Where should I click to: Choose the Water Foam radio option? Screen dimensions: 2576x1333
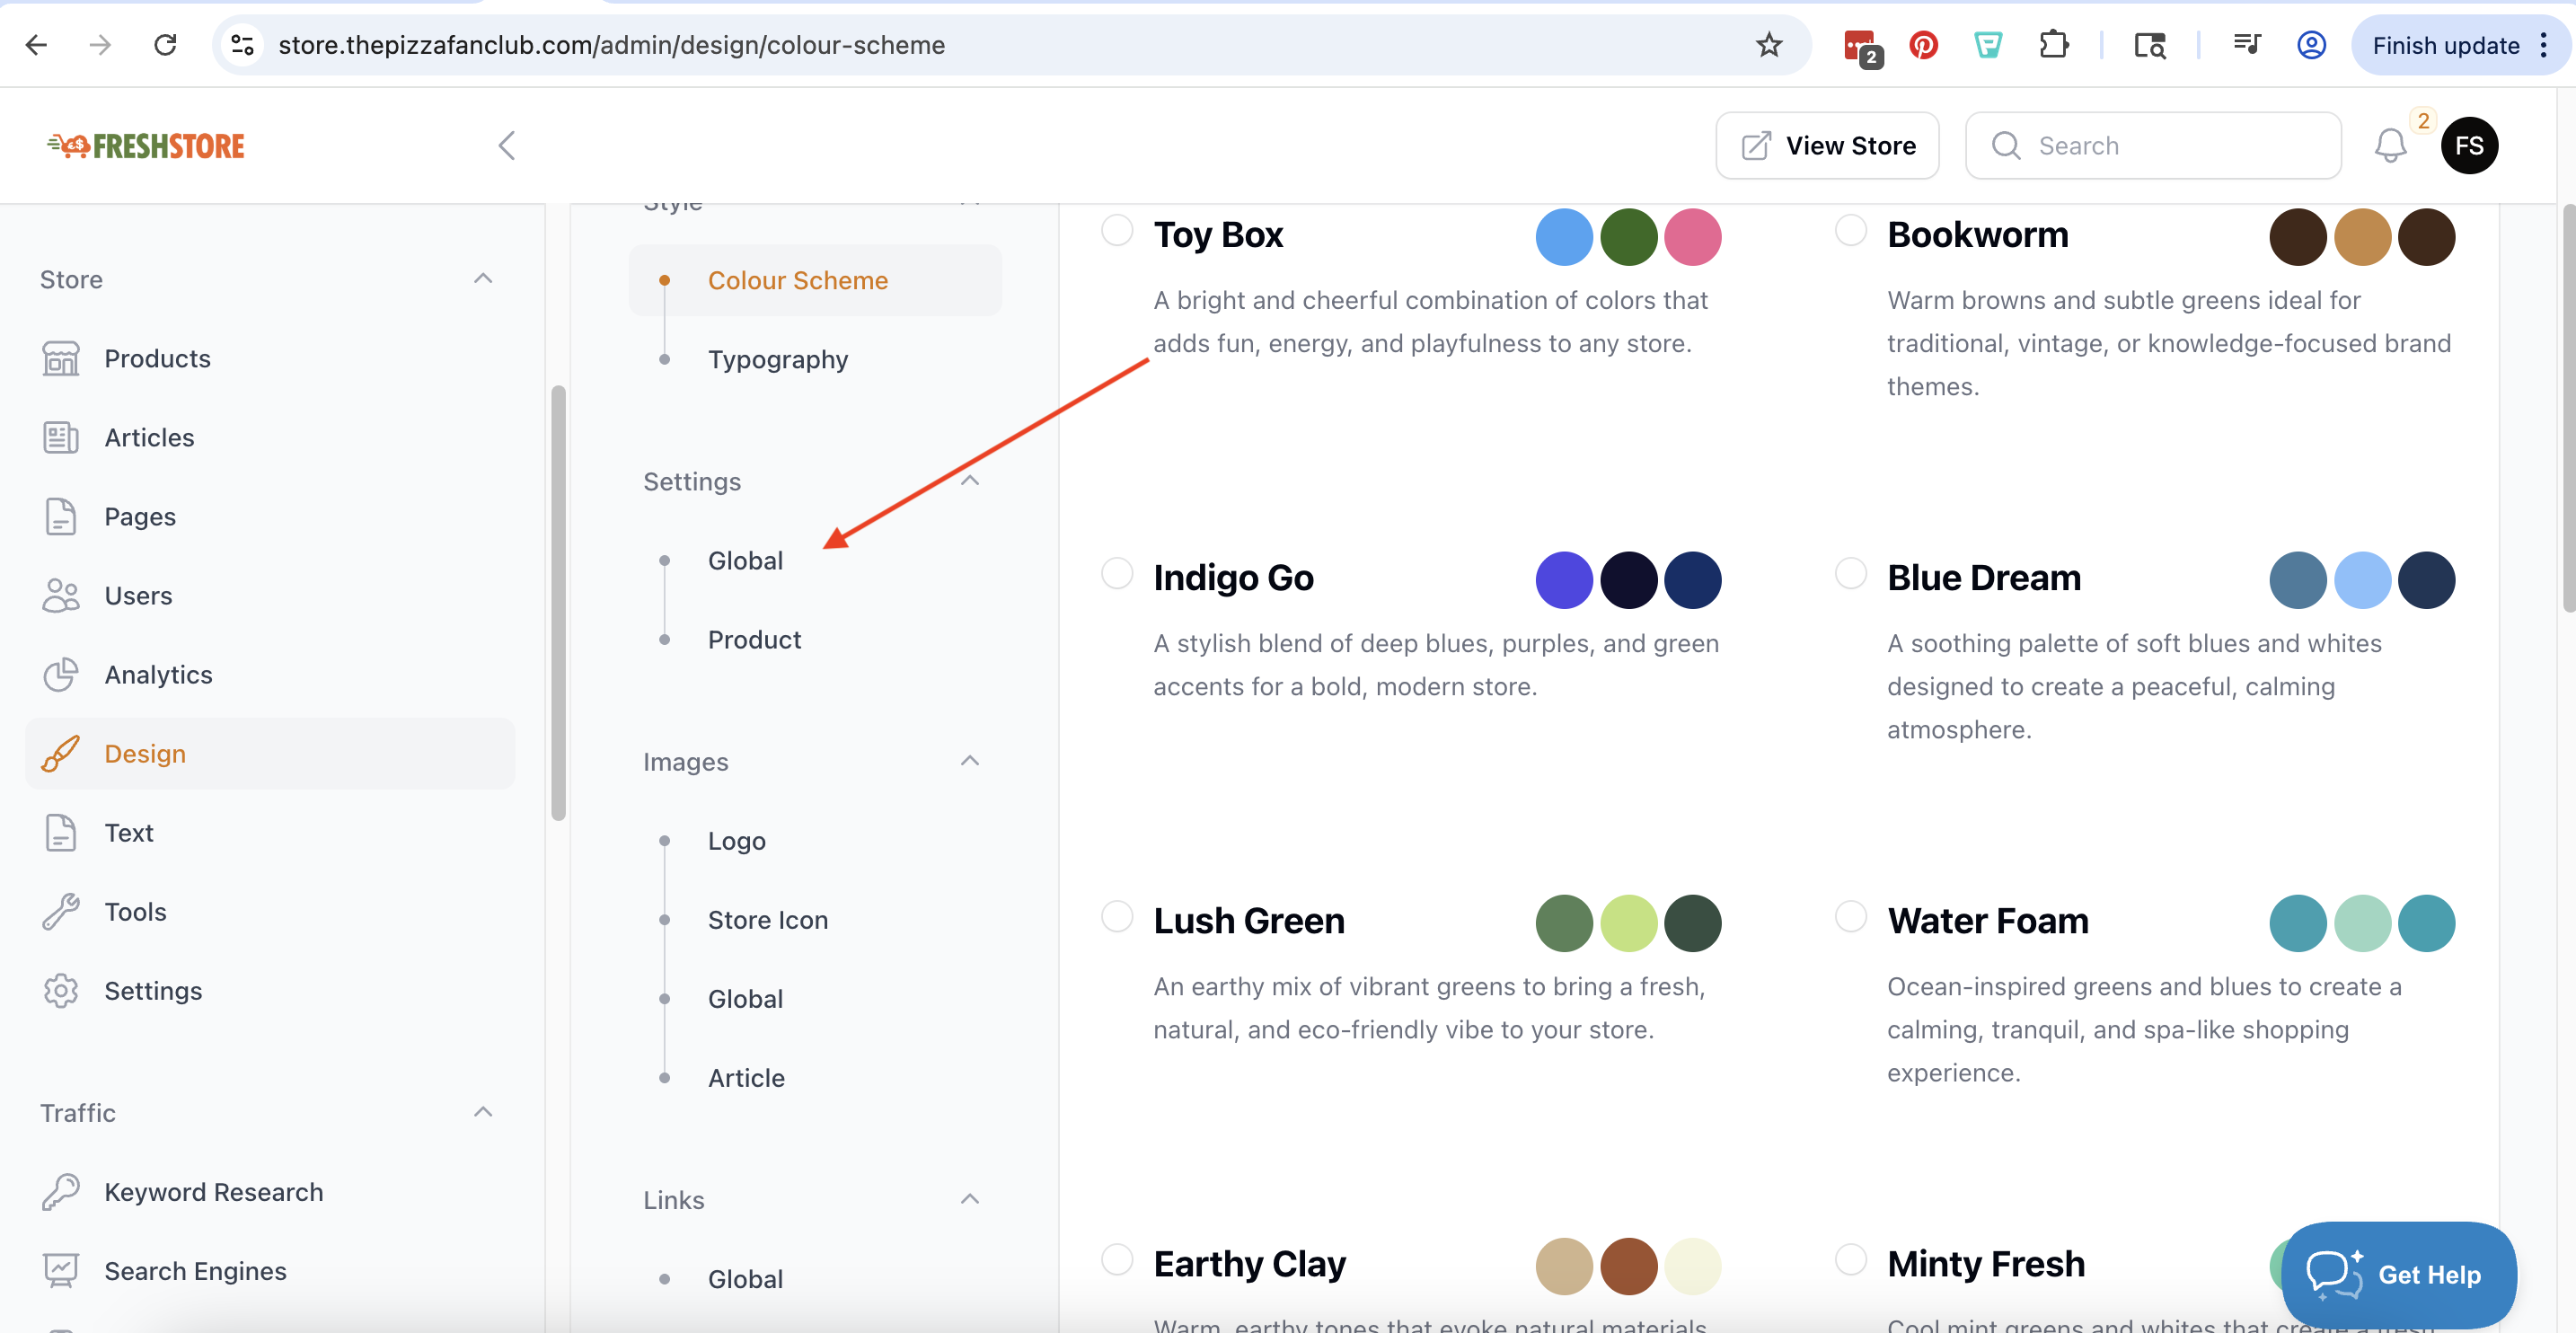[1850, 916]
